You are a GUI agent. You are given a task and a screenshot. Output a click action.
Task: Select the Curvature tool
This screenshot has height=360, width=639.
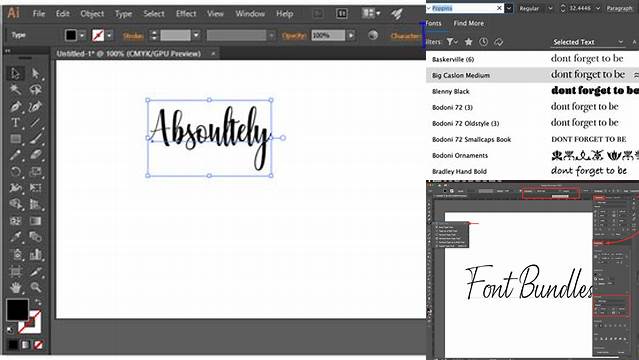click(x=36, y=106)
